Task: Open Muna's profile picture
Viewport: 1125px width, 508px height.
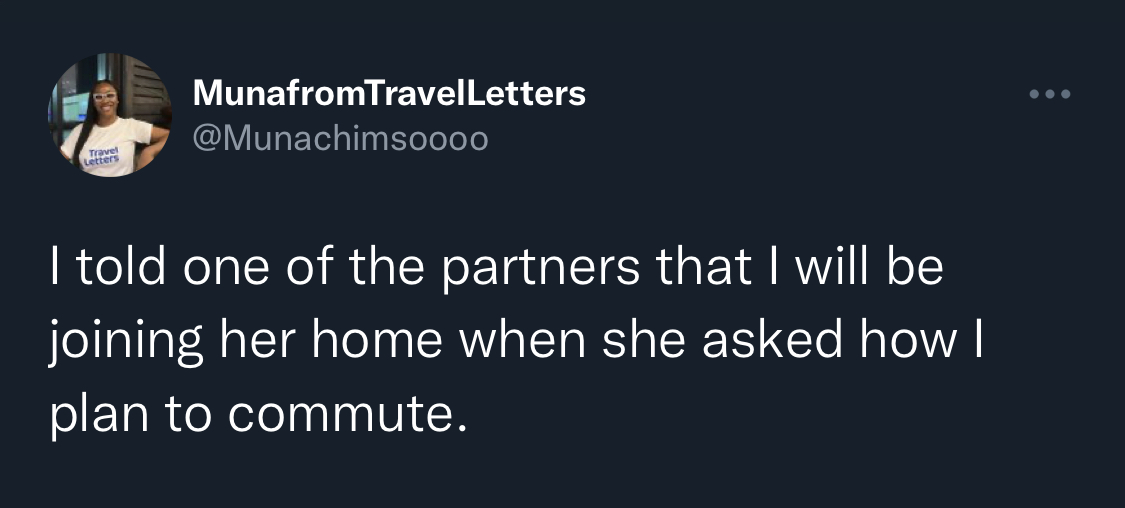Action: point(110,115)
